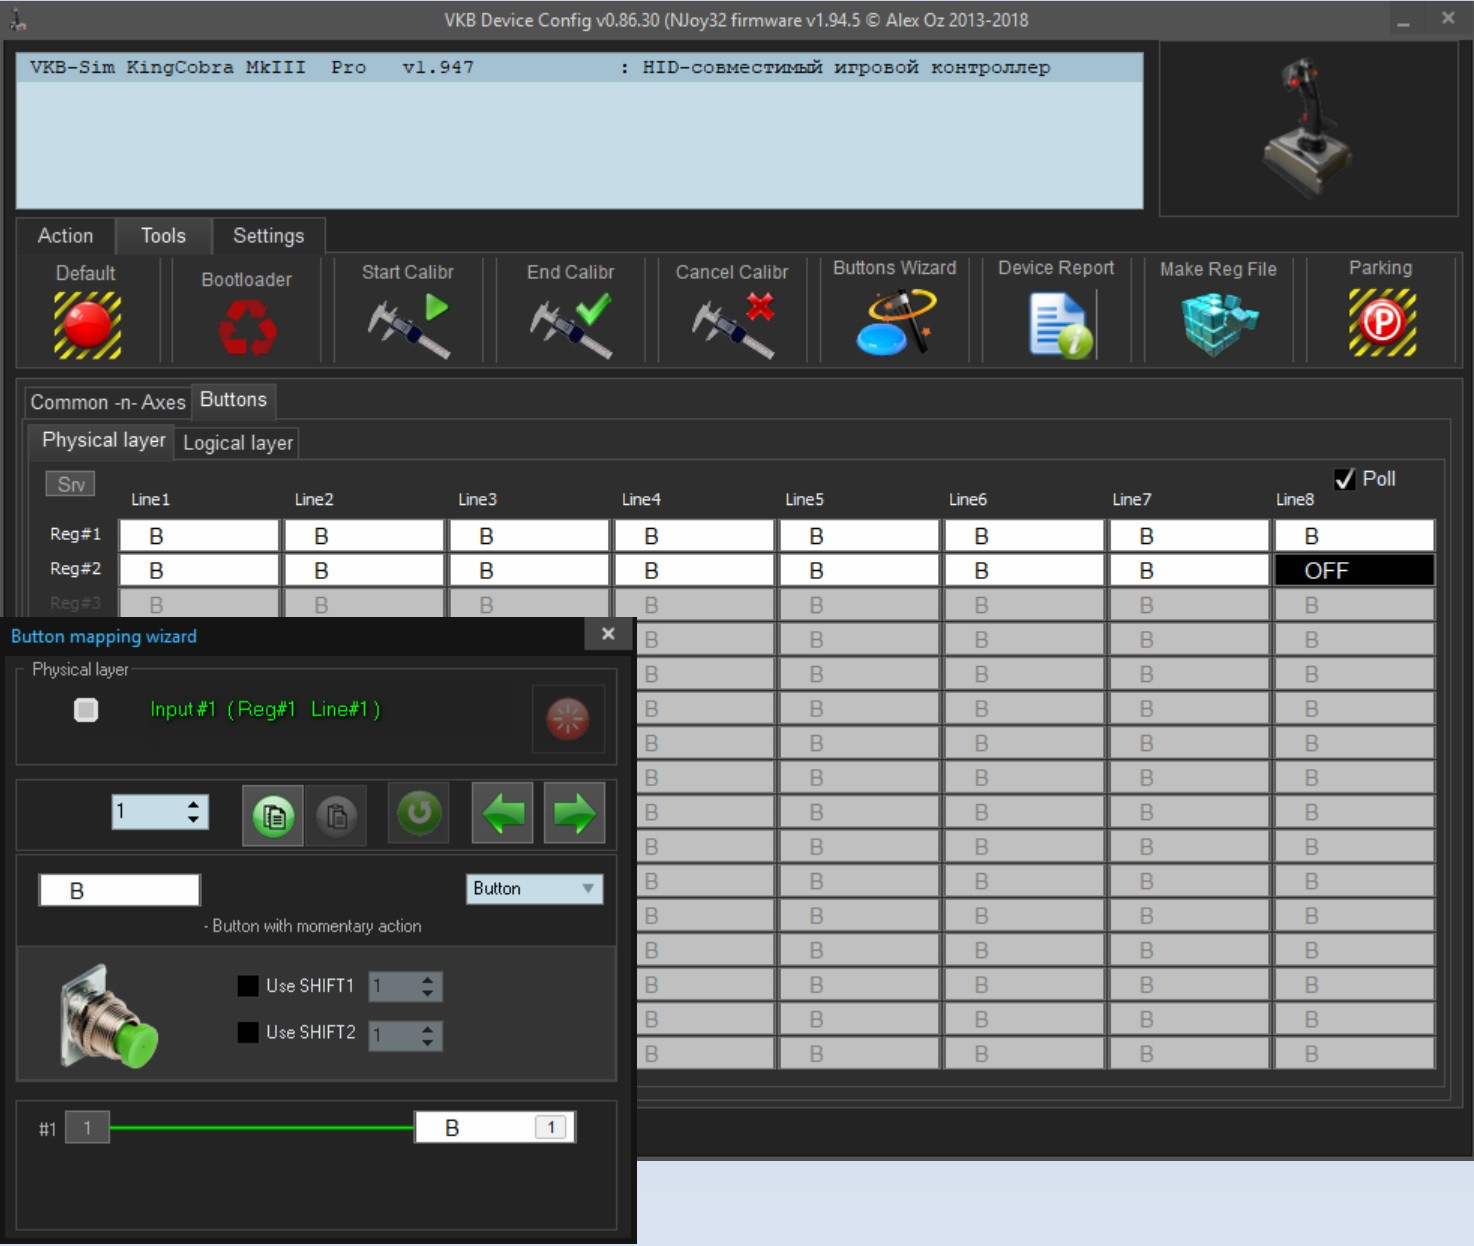Increment the SHIFT2 spinner
Viewport: 1474px width, 1246px height.
coord(427,1028)
